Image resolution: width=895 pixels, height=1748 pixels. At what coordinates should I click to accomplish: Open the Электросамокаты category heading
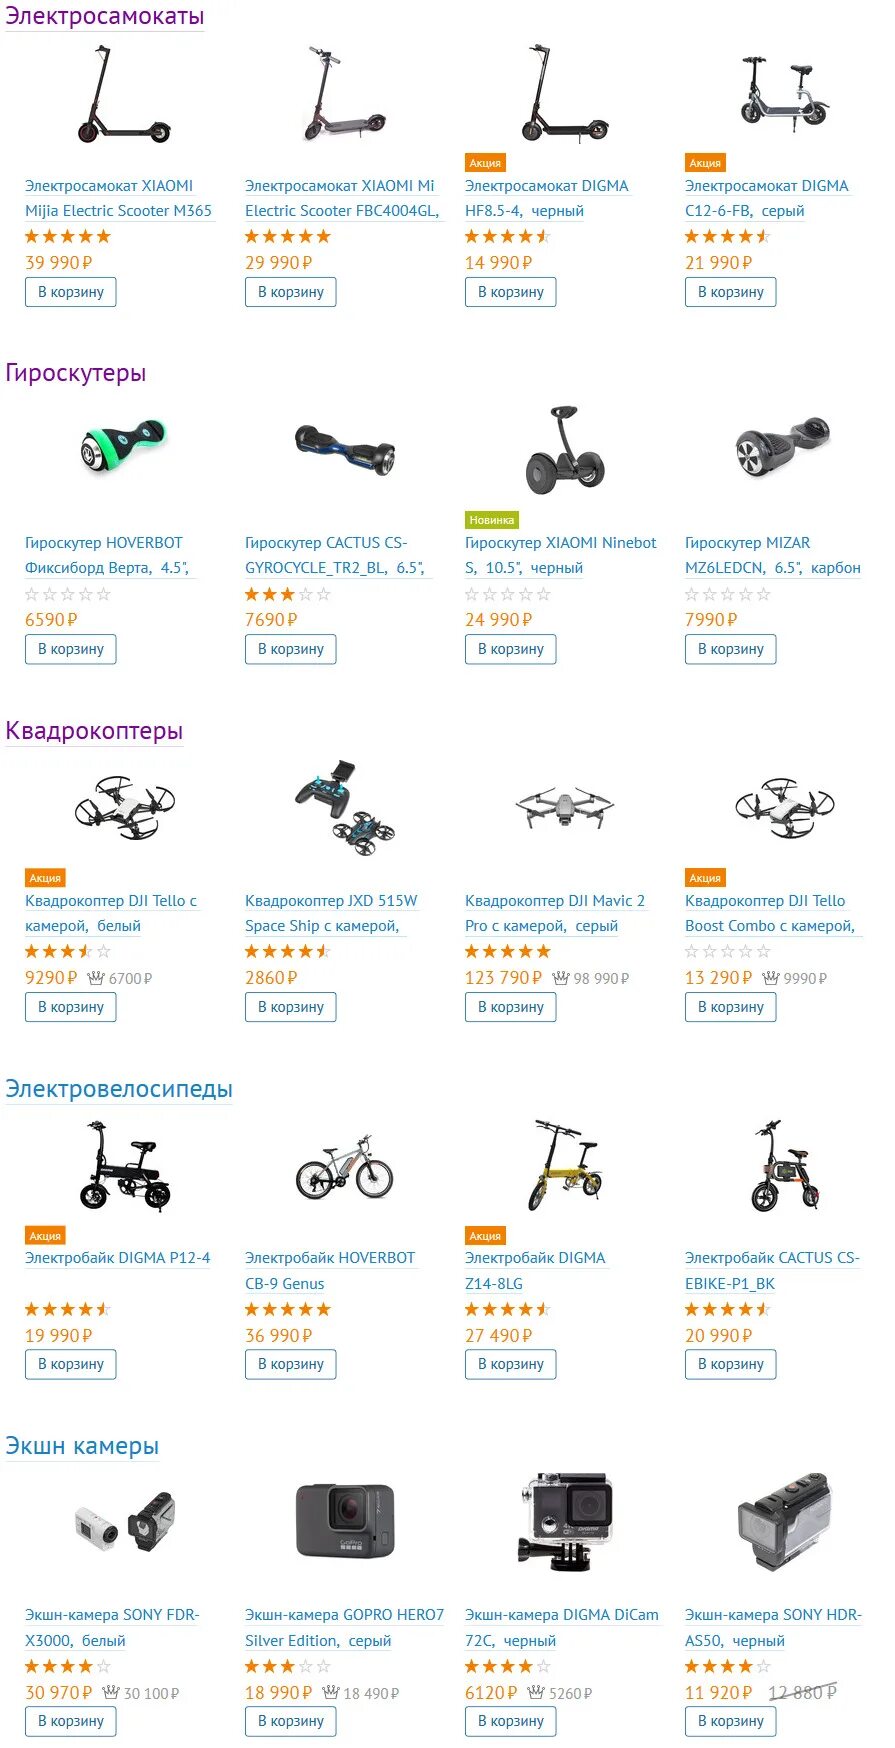(105, 16)
